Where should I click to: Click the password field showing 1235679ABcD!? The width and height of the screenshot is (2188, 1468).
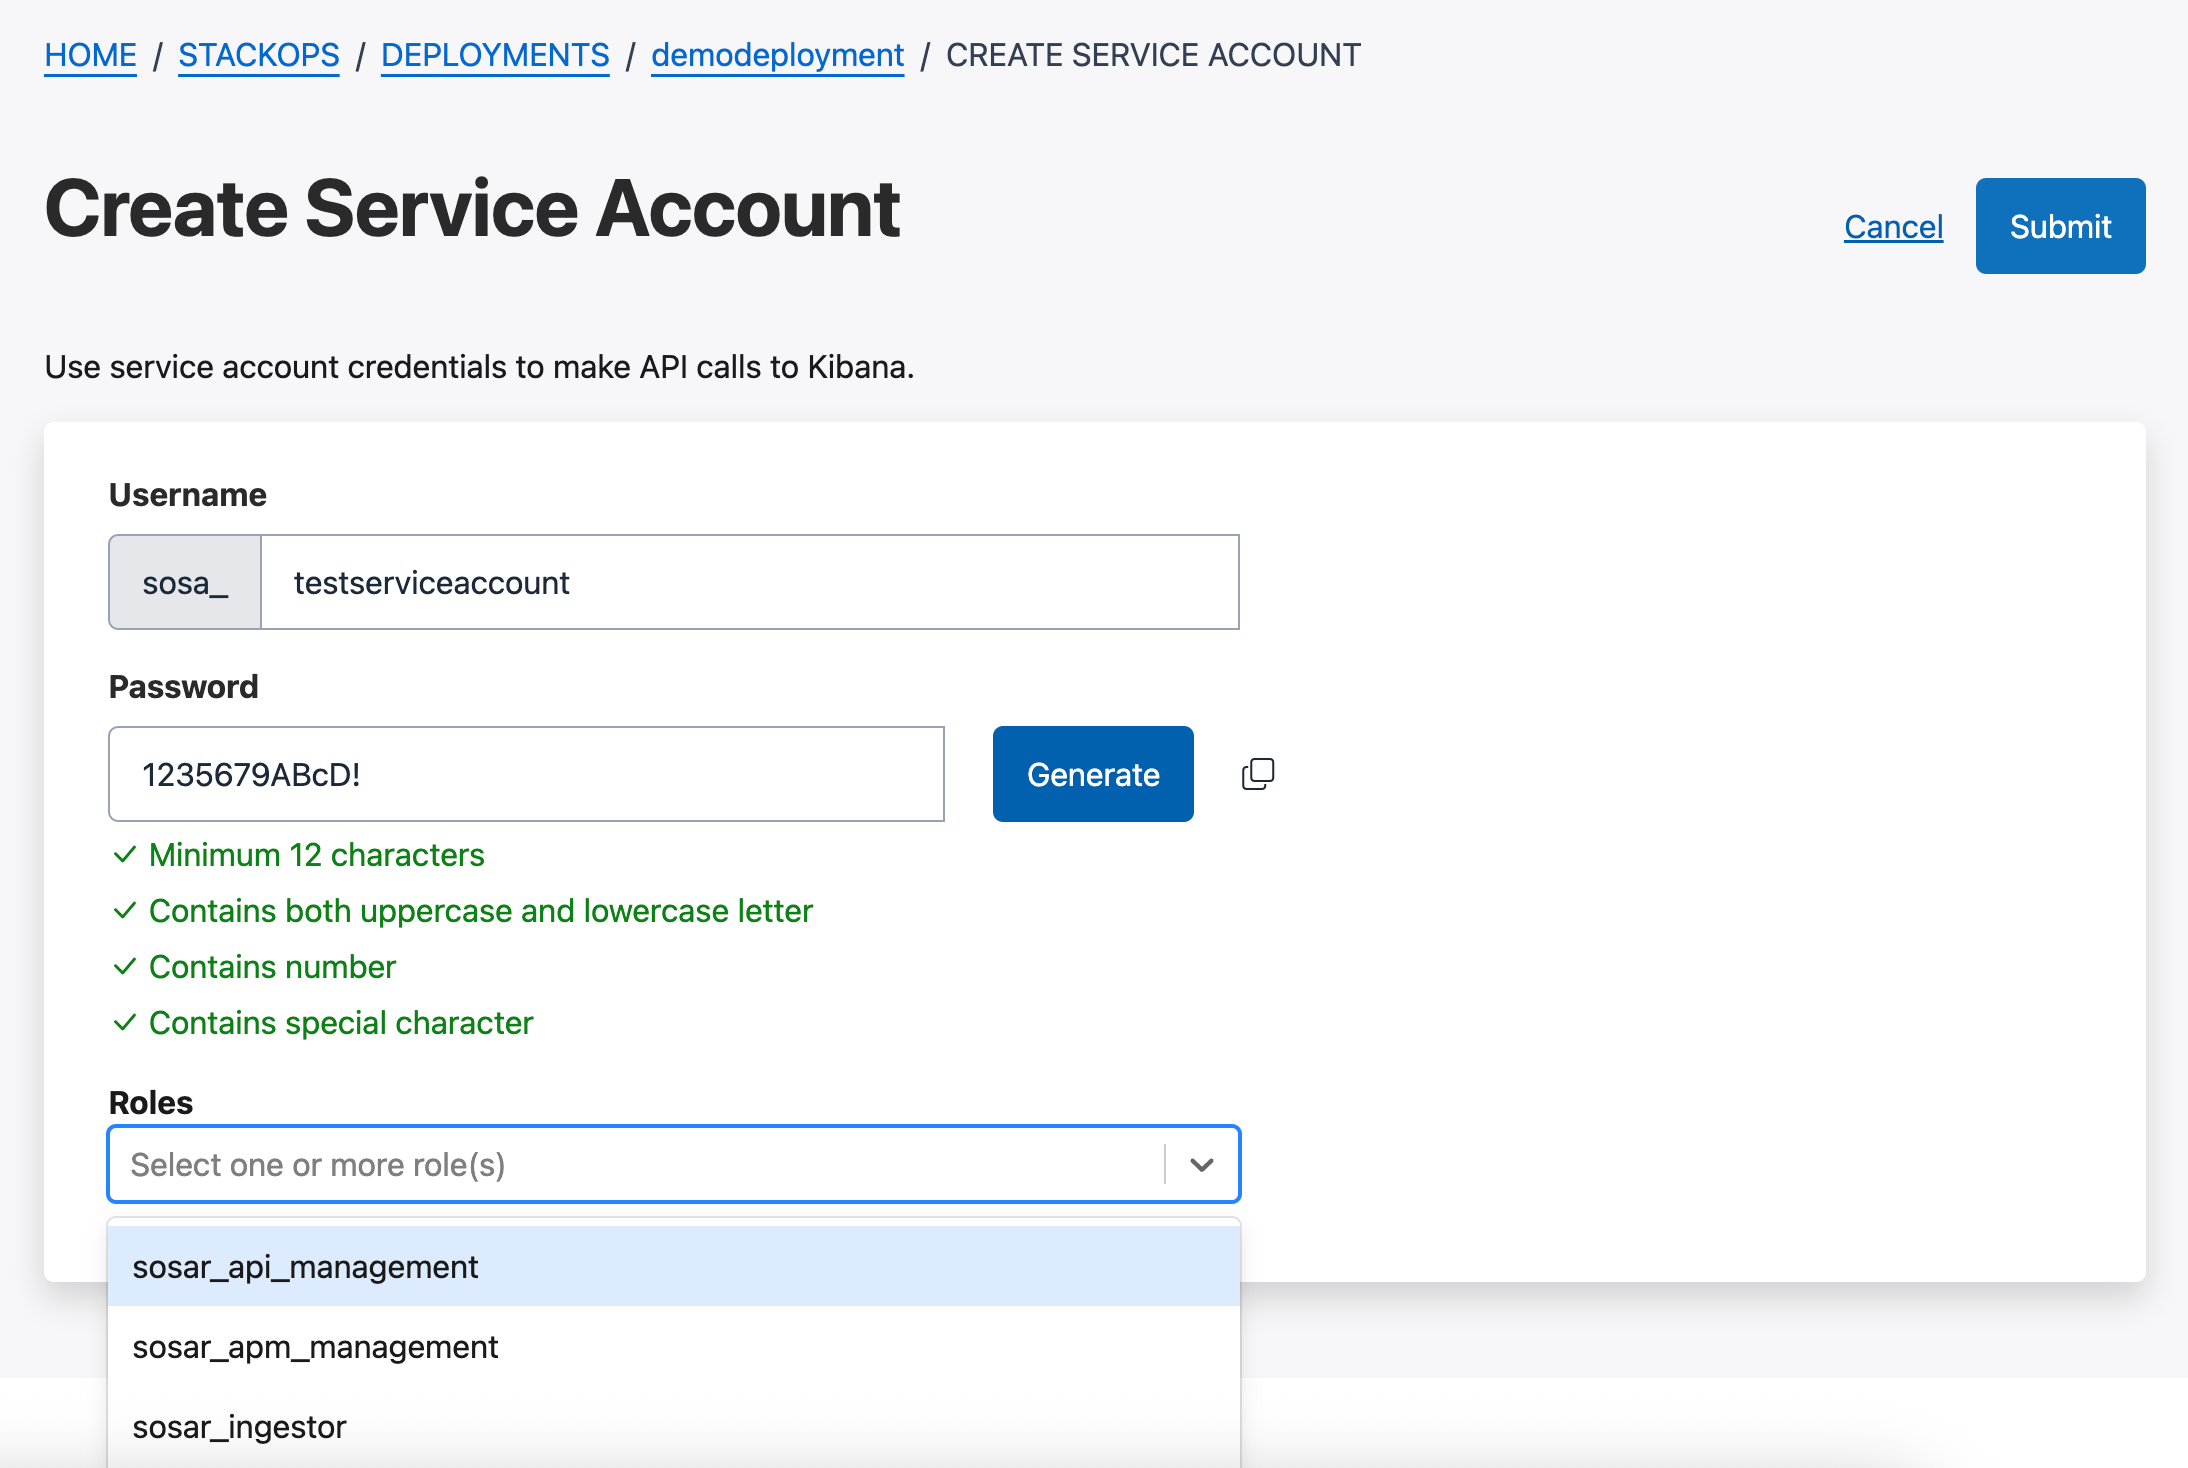[x=526, y=773]
